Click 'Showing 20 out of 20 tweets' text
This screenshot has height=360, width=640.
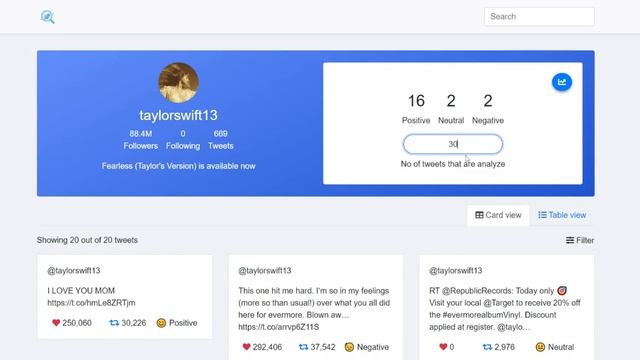87,240
